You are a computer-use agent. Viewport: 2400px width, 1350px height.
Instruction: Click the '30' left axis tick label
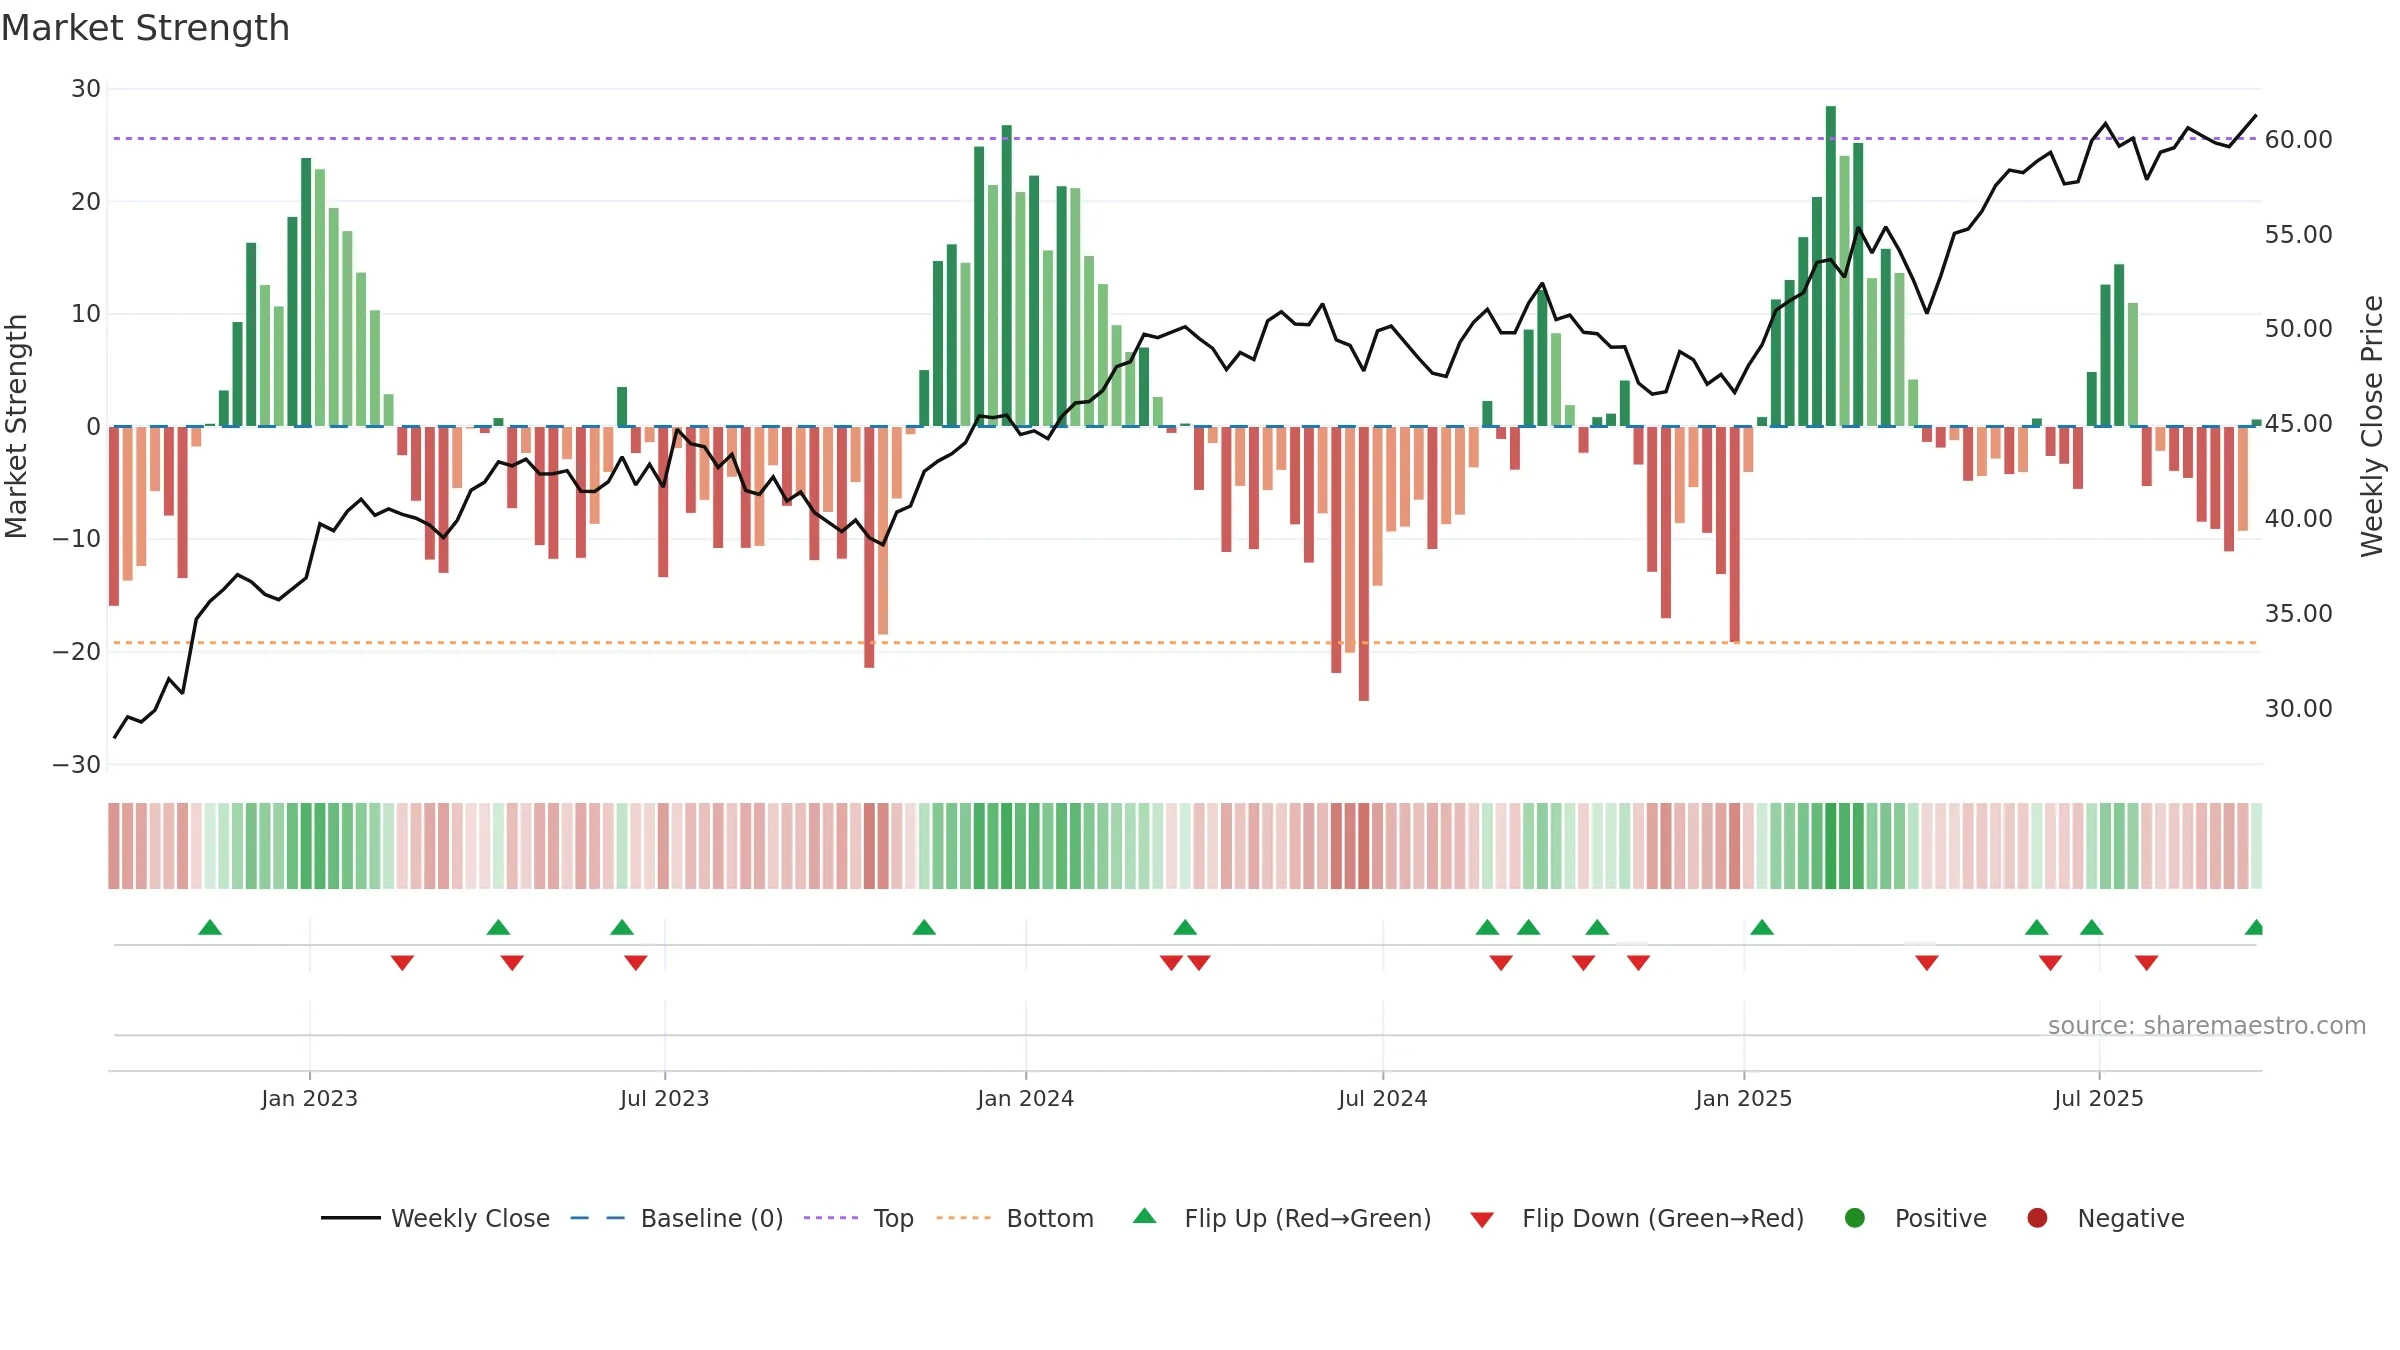pyautogui.click(x=86, y=89)
